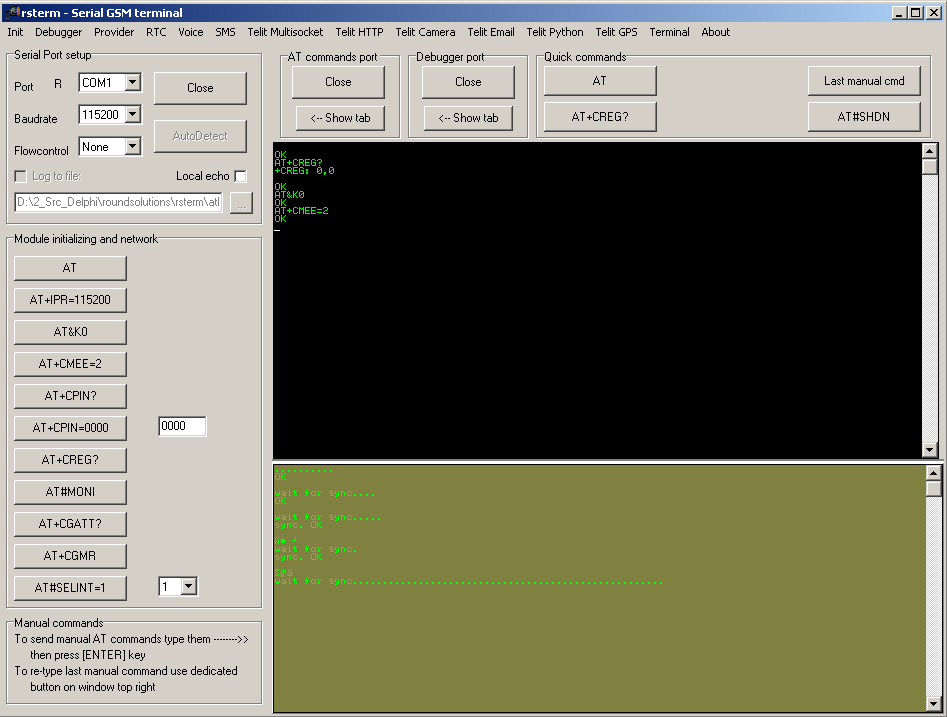Toggle the Local echo checkbox
Viewport: 947px width, 717px height.
click(240, 176)
